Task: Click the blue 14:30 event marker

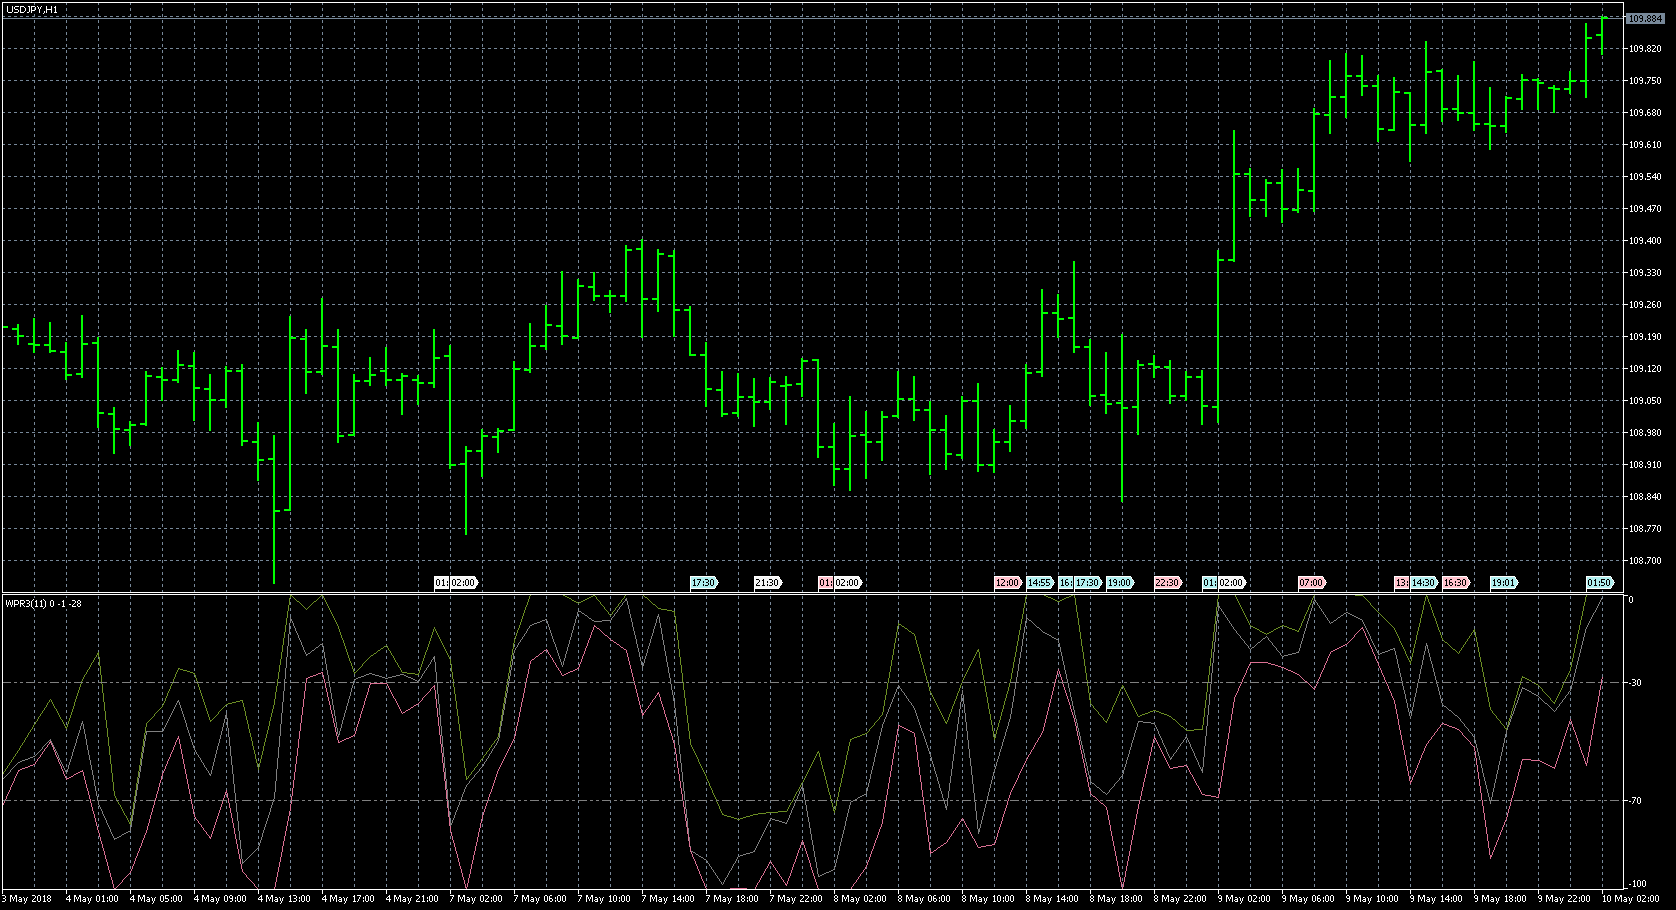Action: [x=1424, y=583]
